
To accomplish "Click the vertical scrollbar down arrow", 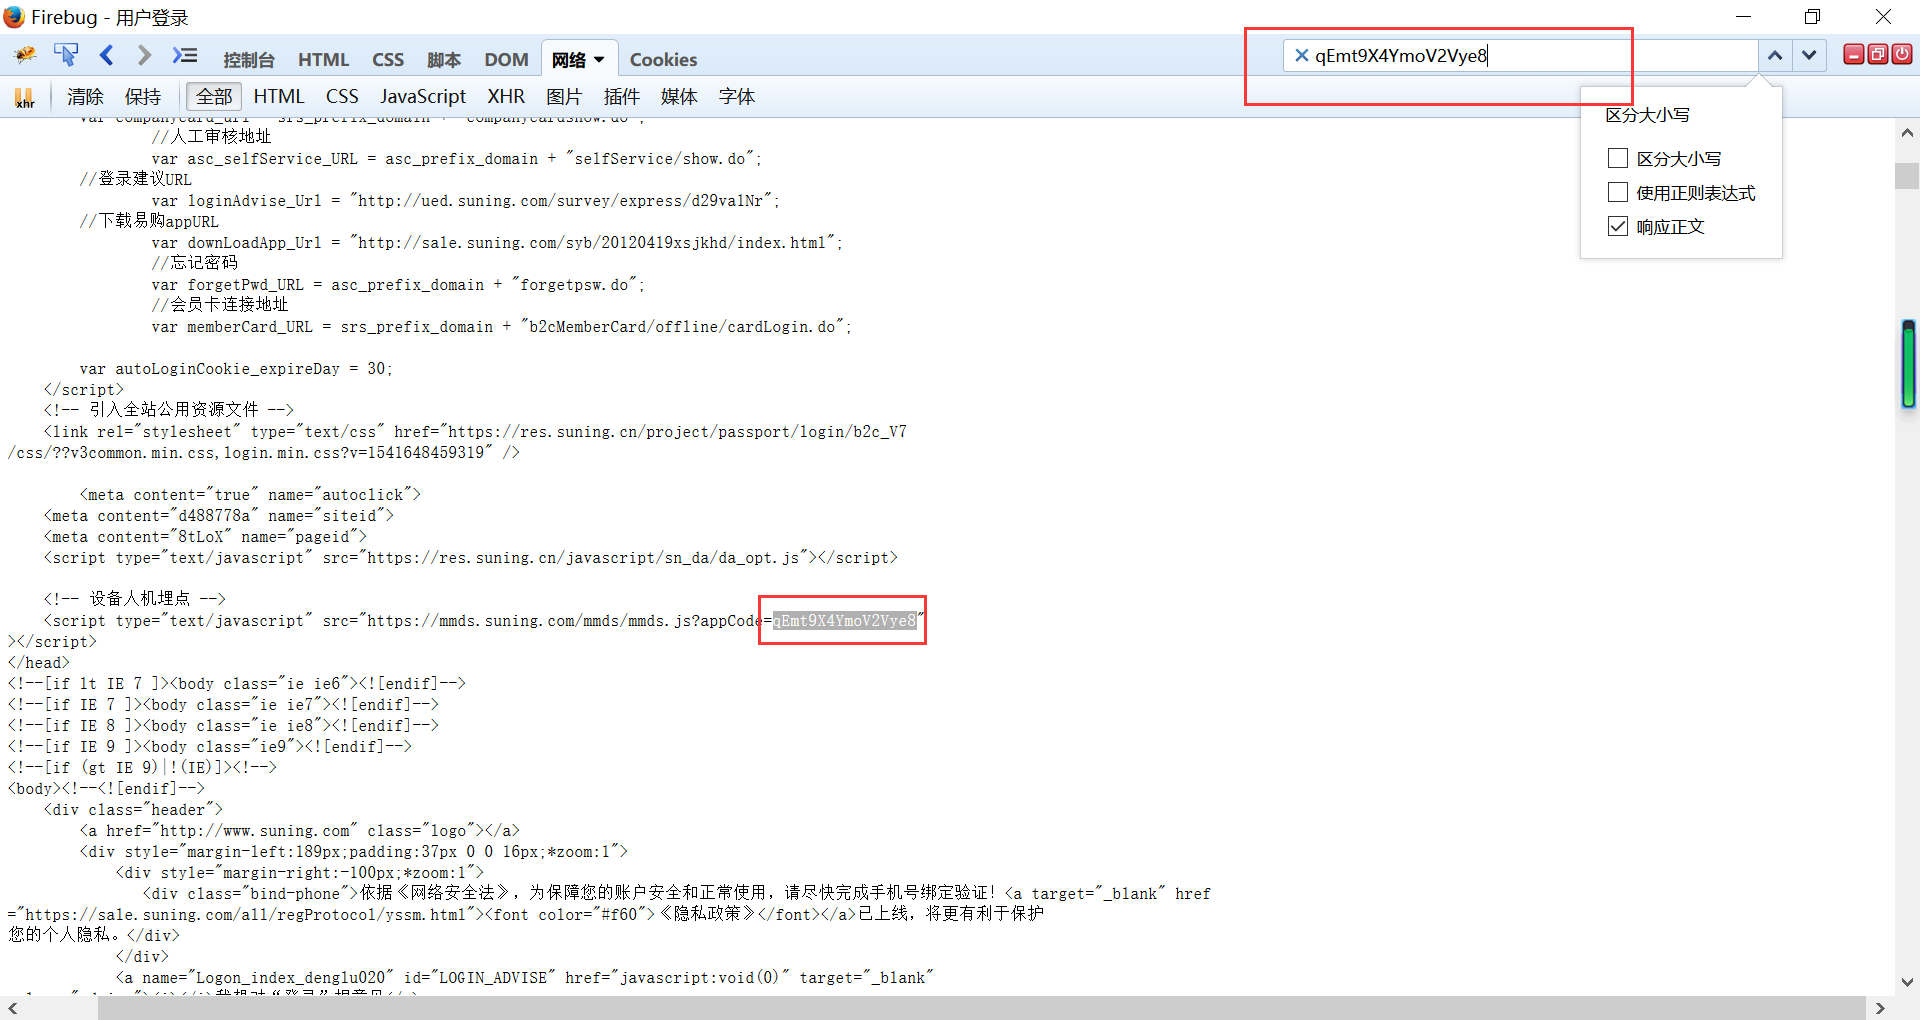I will point(1907,982).
